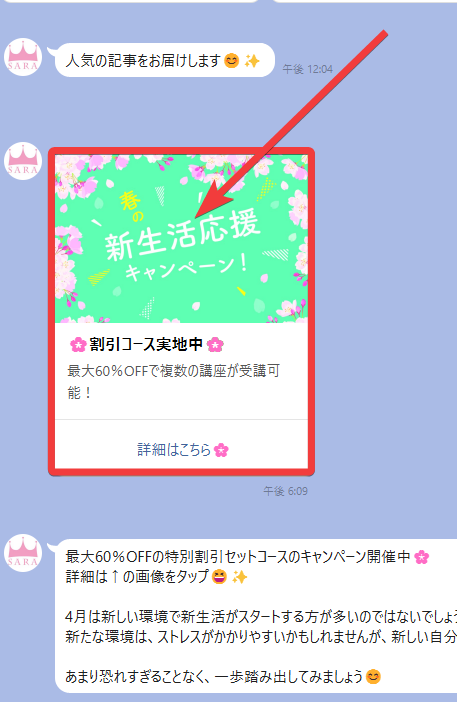Open the 新生活応援 campaign banner image
This screenshot has width=457, height=702.
(x=181, y=238)
